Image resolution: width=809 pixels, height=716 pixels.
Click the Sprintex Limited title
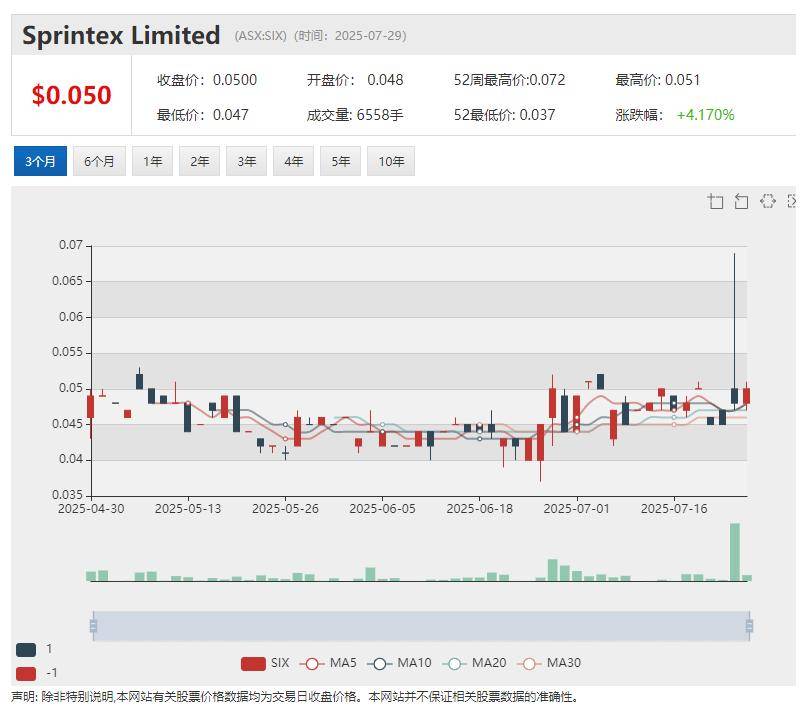click(x=121, y=36)
